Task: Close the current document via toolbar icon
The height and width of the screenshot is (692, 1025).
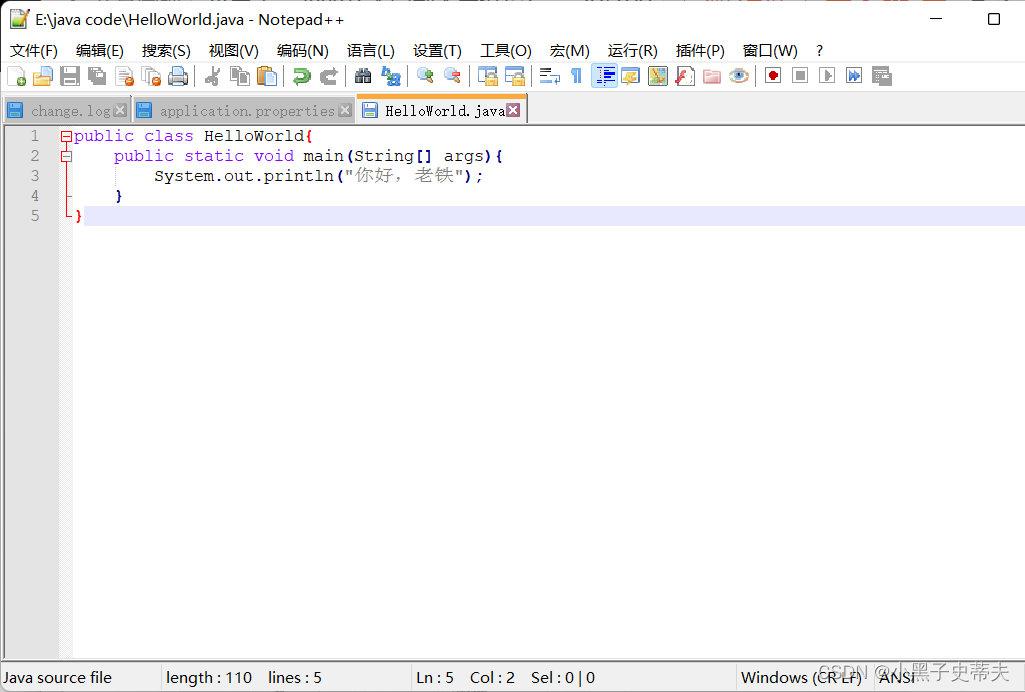Action: coord(124,76)
